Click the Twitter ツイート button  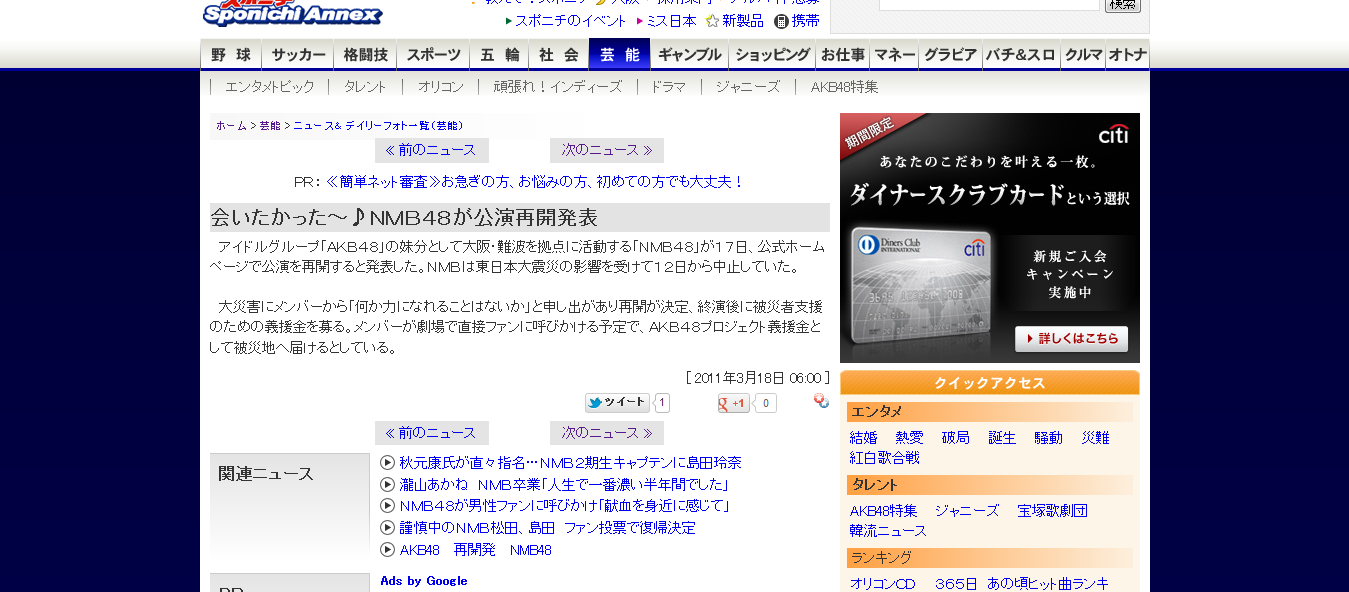click(618, 402)
